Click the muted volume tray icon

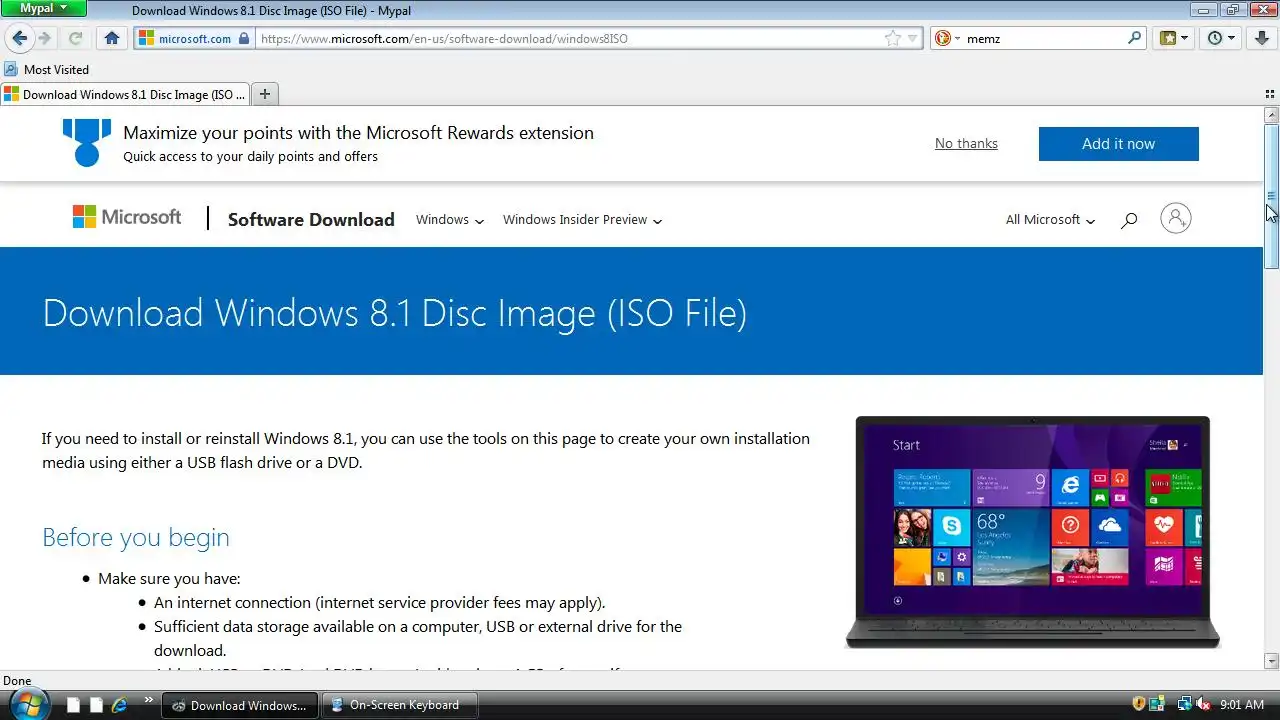coord(1203,704)
